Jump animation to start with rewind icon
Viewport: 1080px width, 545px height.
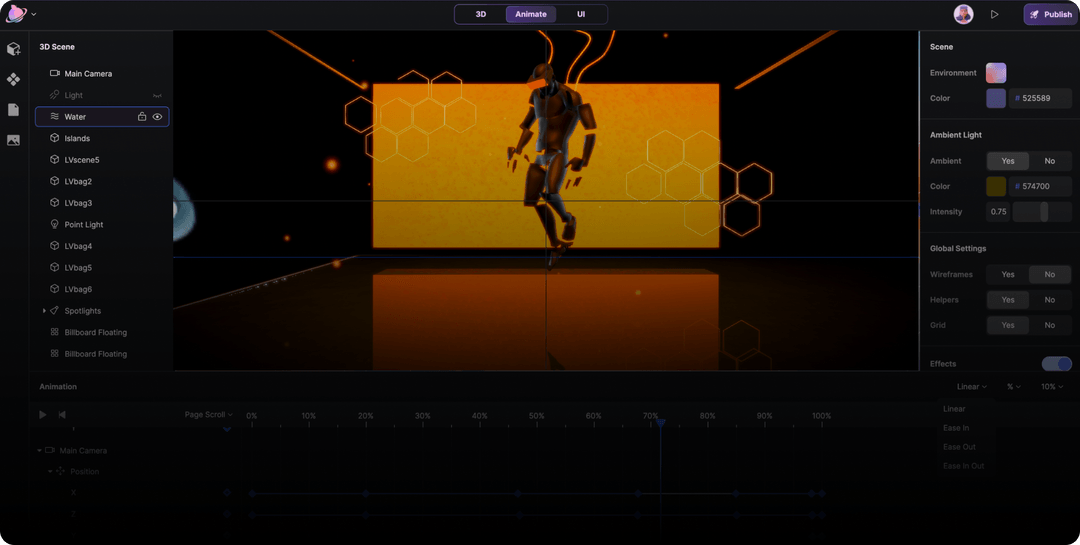62,414
